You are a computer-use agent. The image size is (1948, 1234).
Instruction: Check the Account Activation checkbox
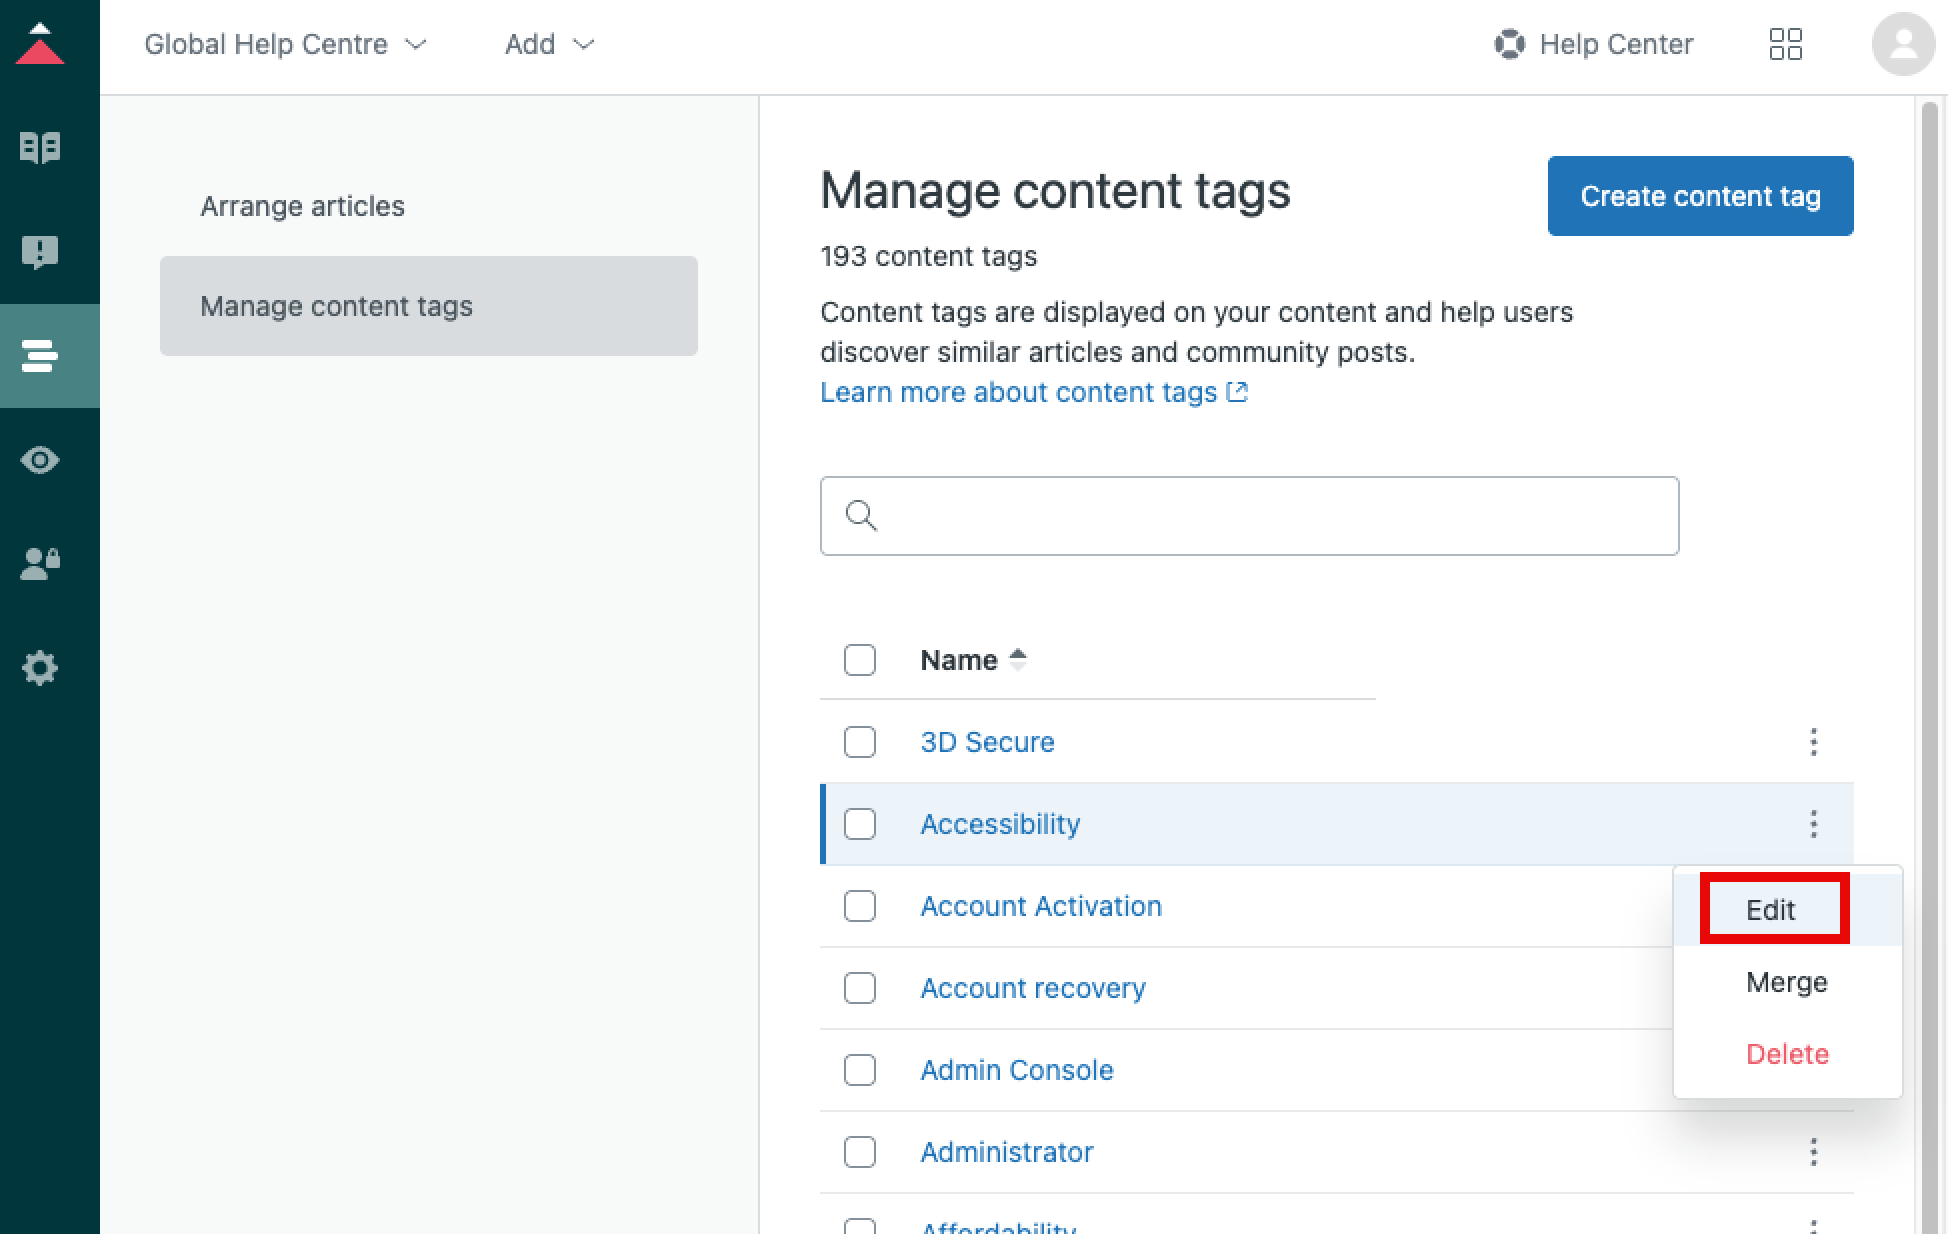(859, 906)
